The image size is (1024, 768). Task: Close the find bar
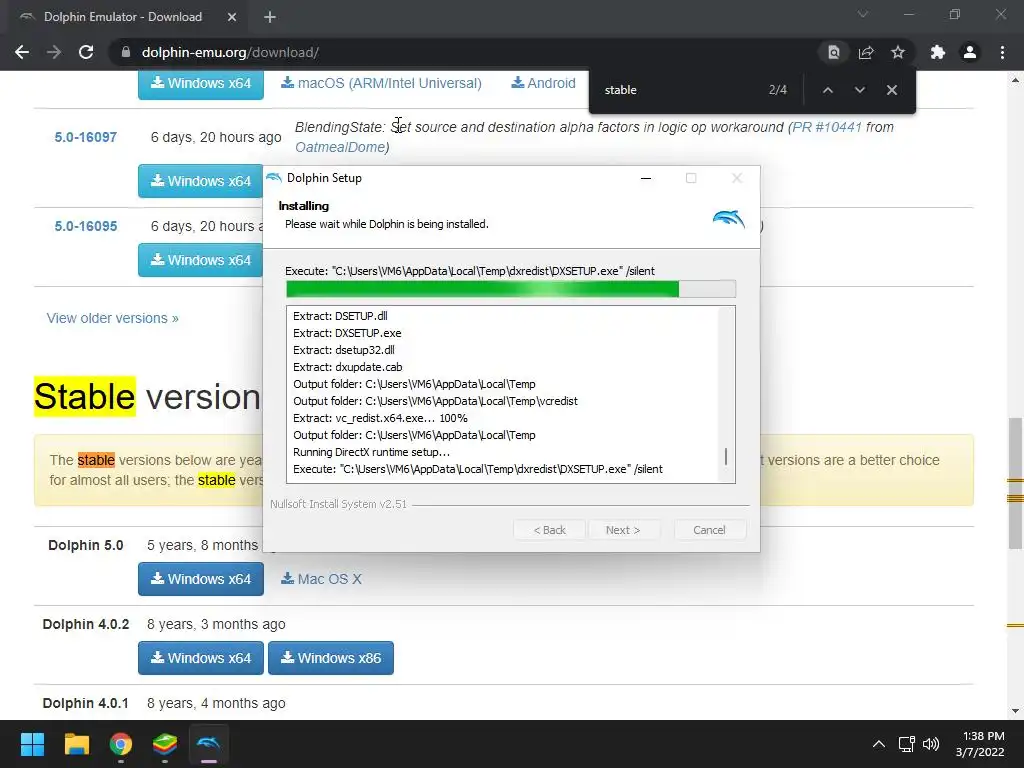(x=891, y=90)
